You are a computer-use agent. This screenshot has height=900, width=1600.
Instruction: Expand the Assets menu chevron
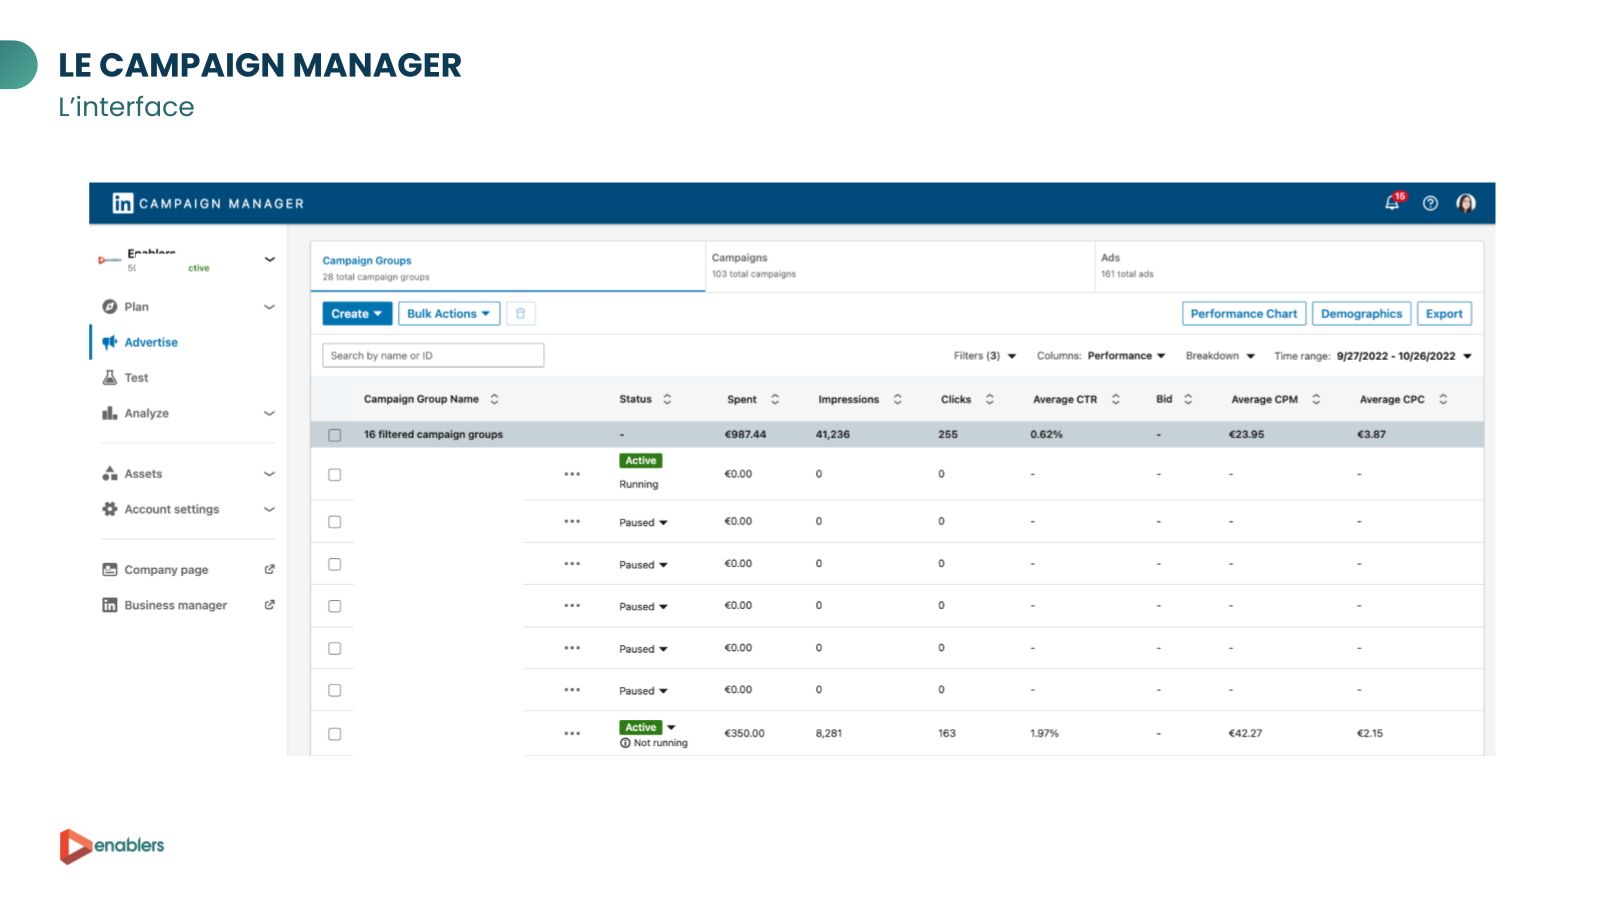pos(269,474)
